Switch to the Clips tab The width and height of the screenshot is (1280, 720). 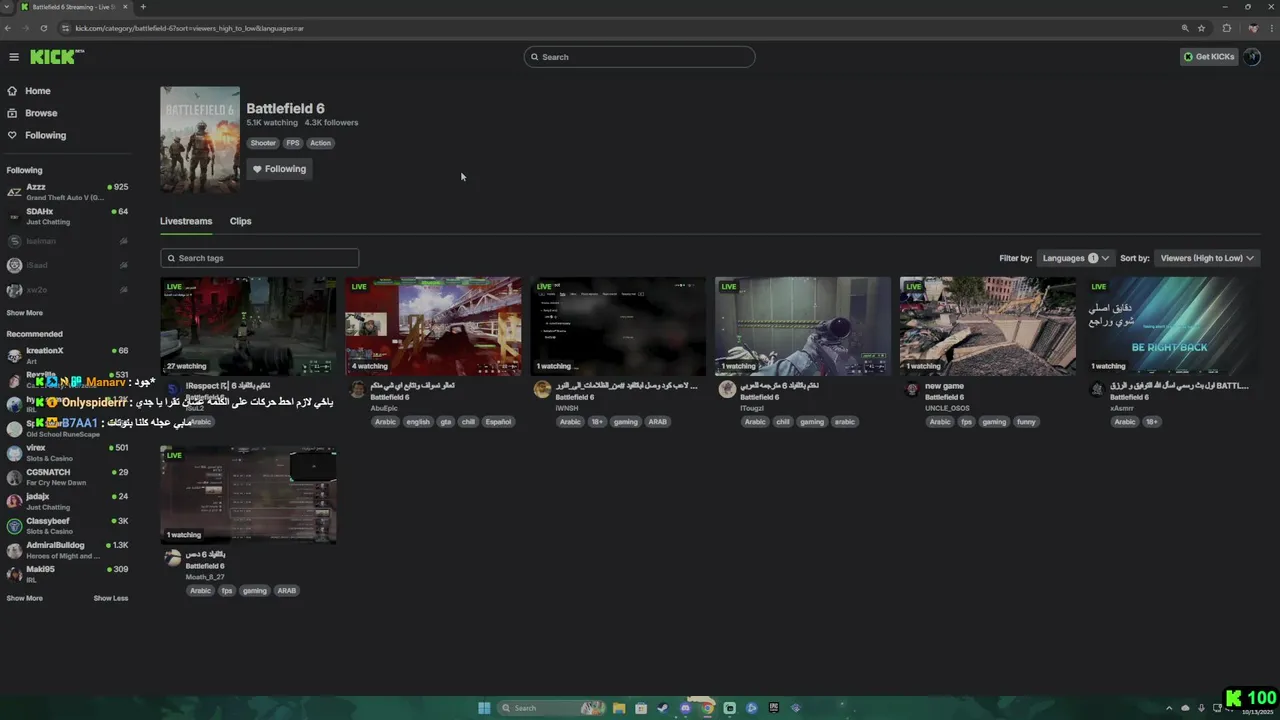(240, 221)
